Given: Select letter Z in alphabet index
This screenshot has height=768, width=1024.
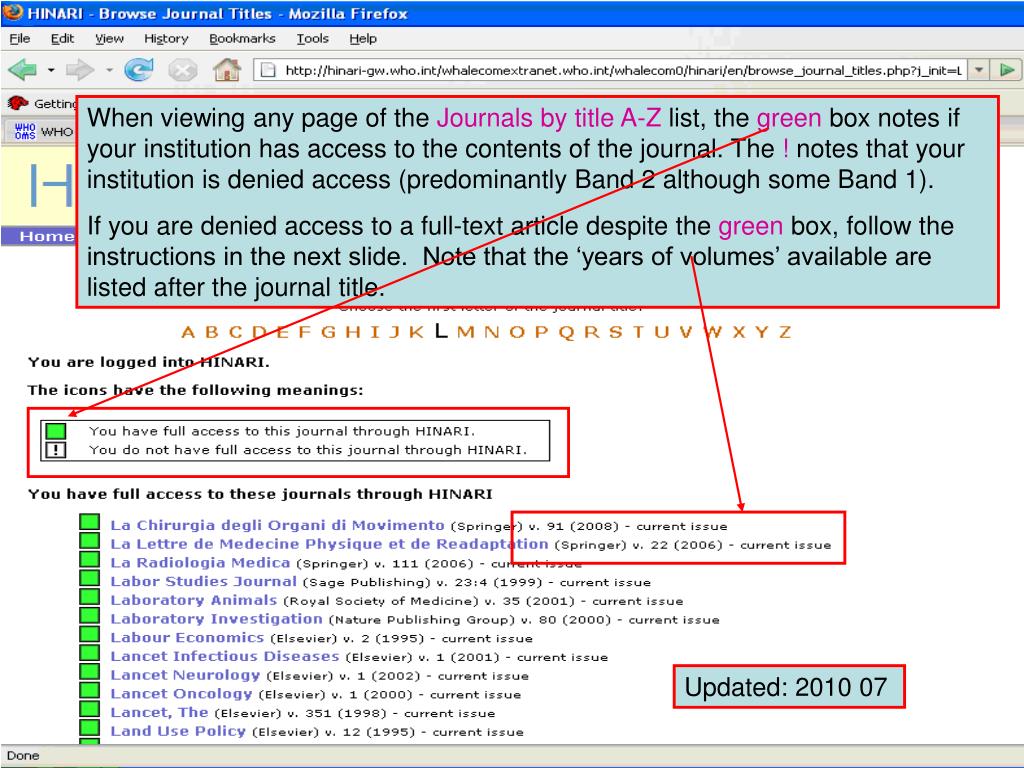Looking at the screenshot, I should click(784, 332).
